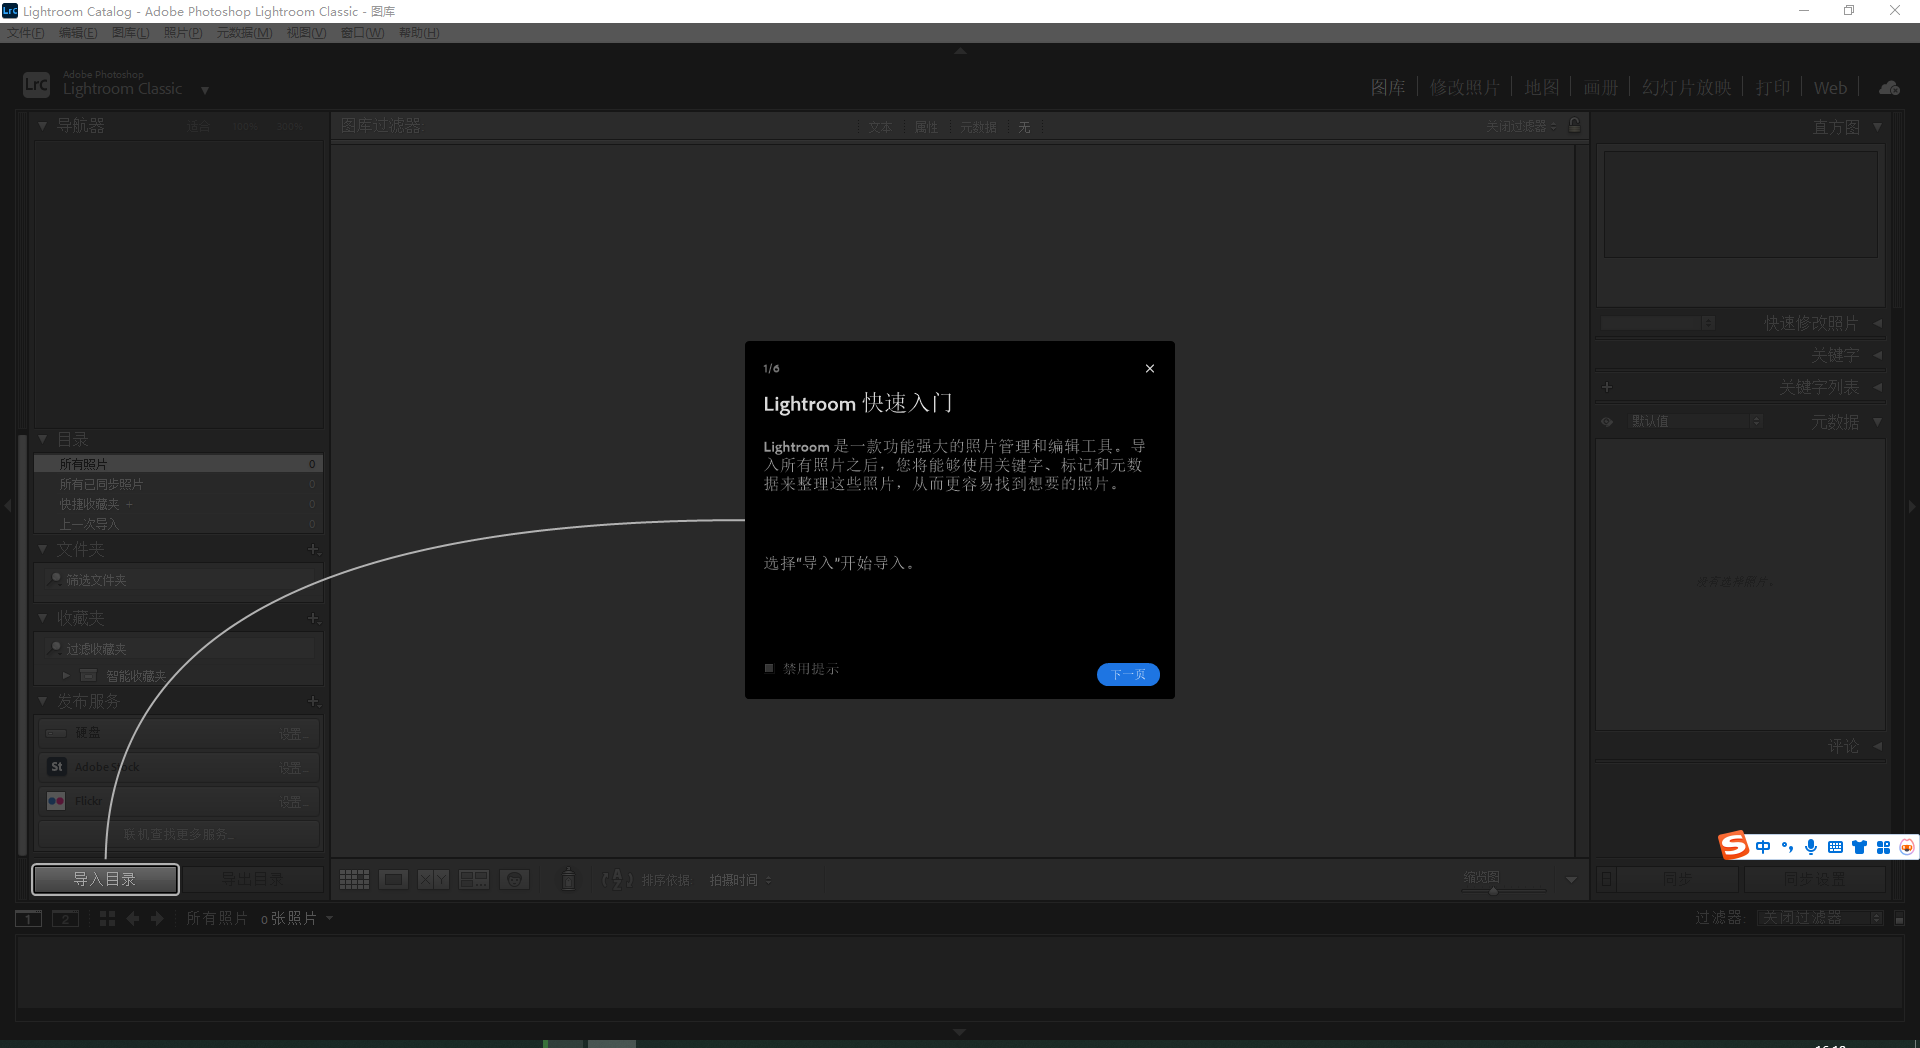Viewport: 1920px width, 1048px height.
Task: Select the Grid view icon
Action: pos(353,879)
